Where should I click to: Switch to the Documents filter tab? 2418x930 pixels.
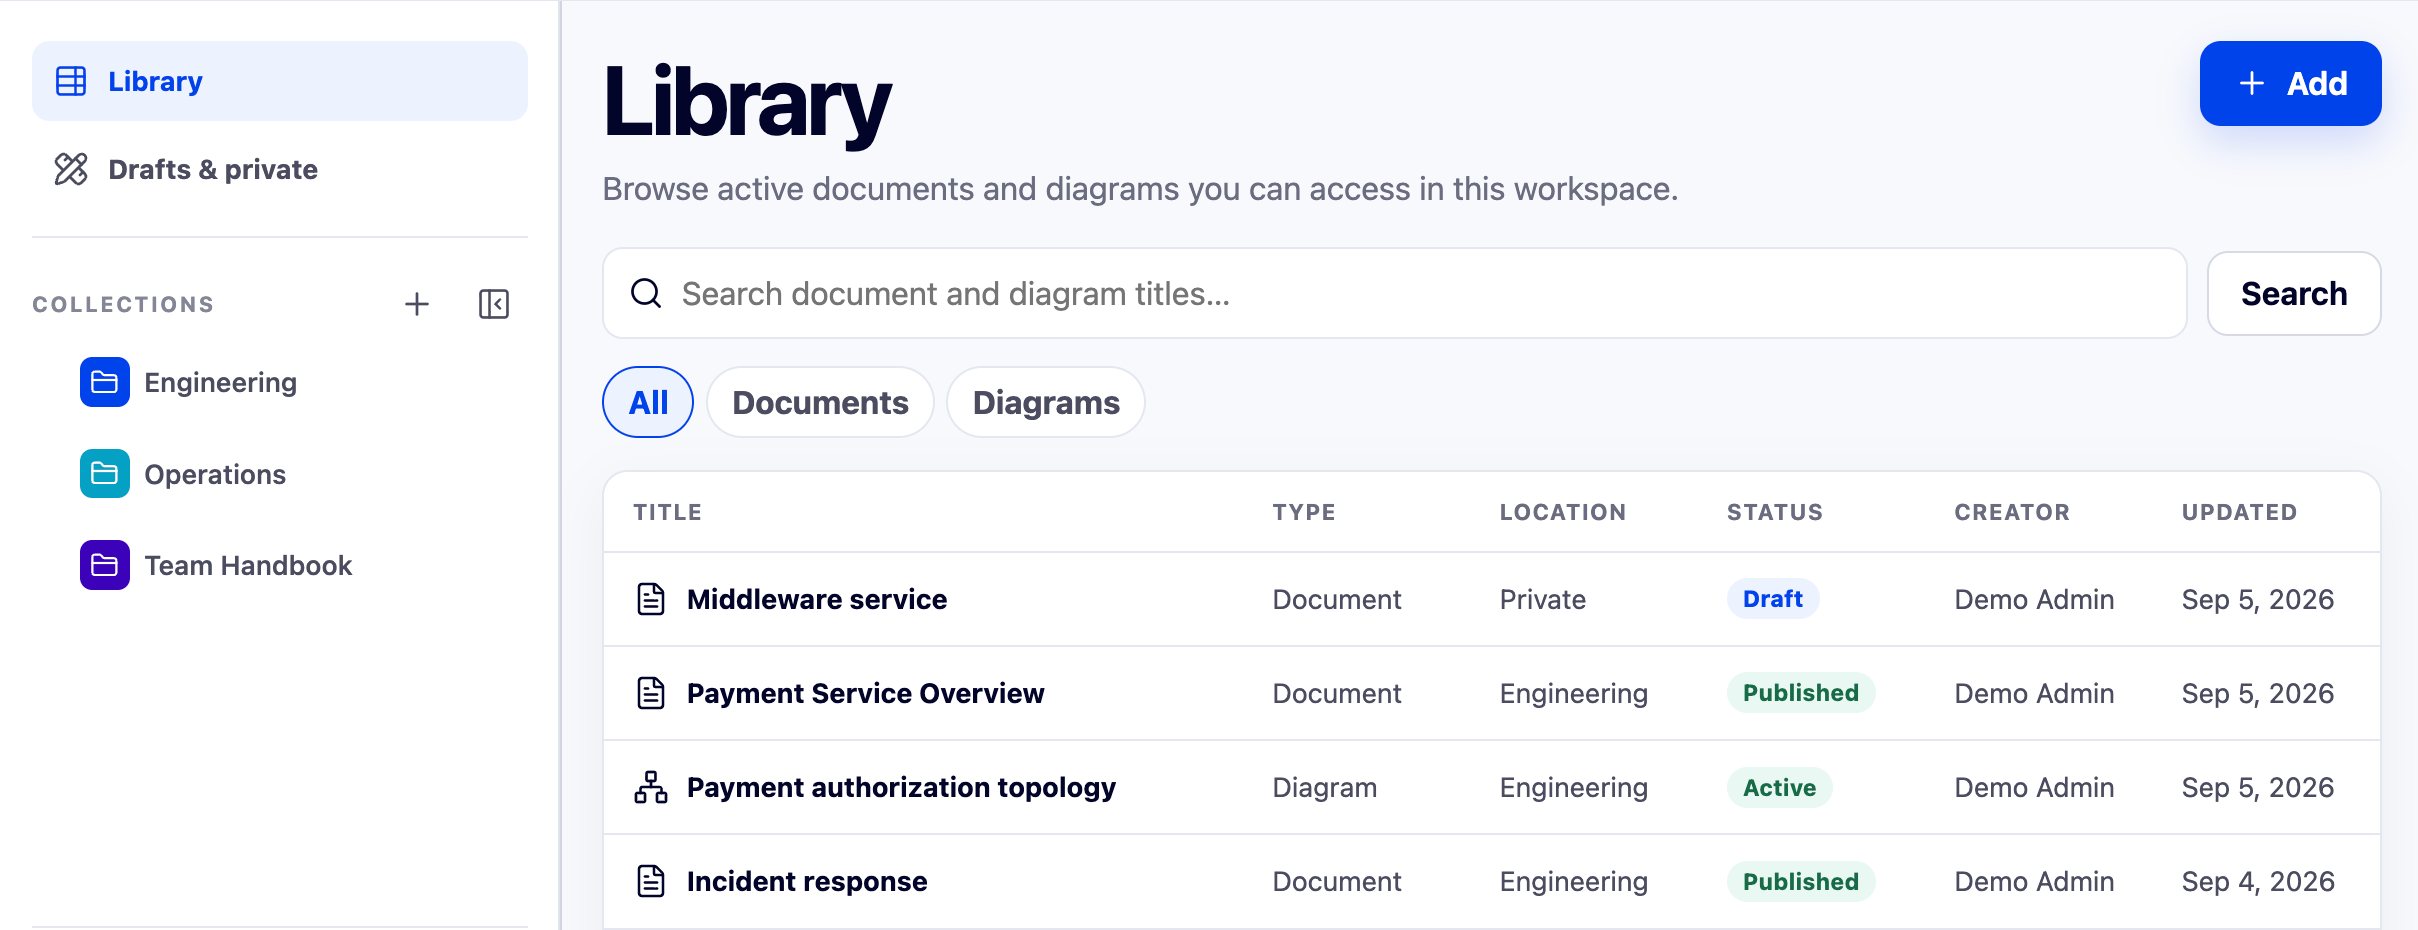tap(820, 402)
